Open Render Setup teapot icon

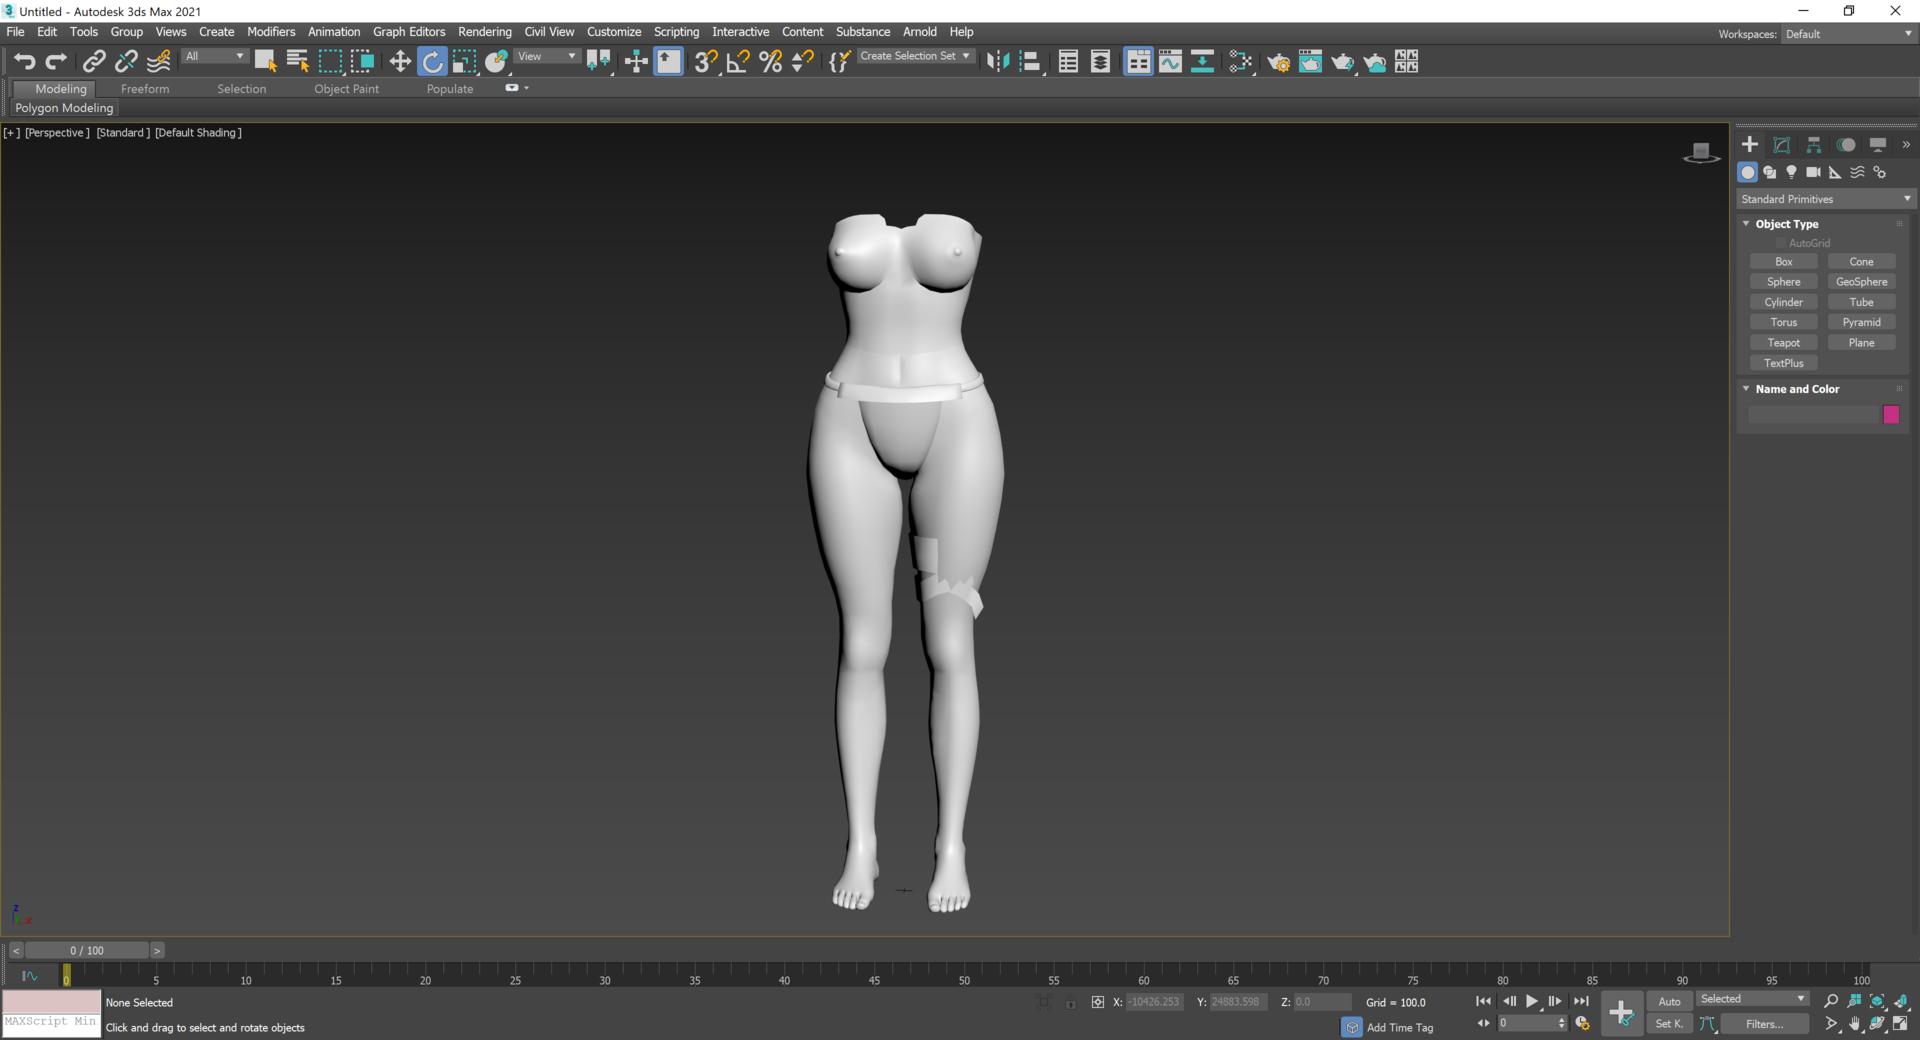click(1278, 62)
